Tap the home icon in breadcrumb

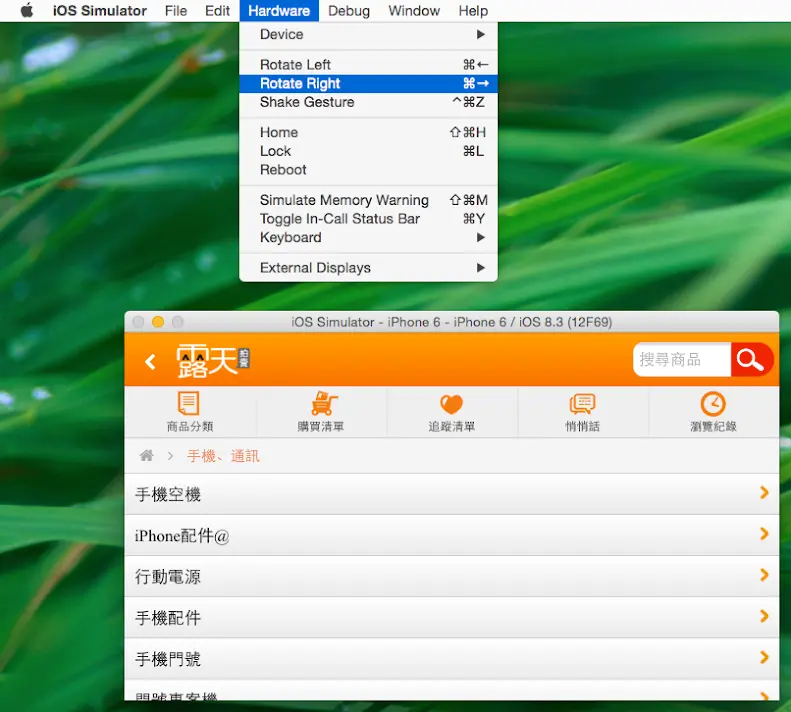click(x=147, y=456)
